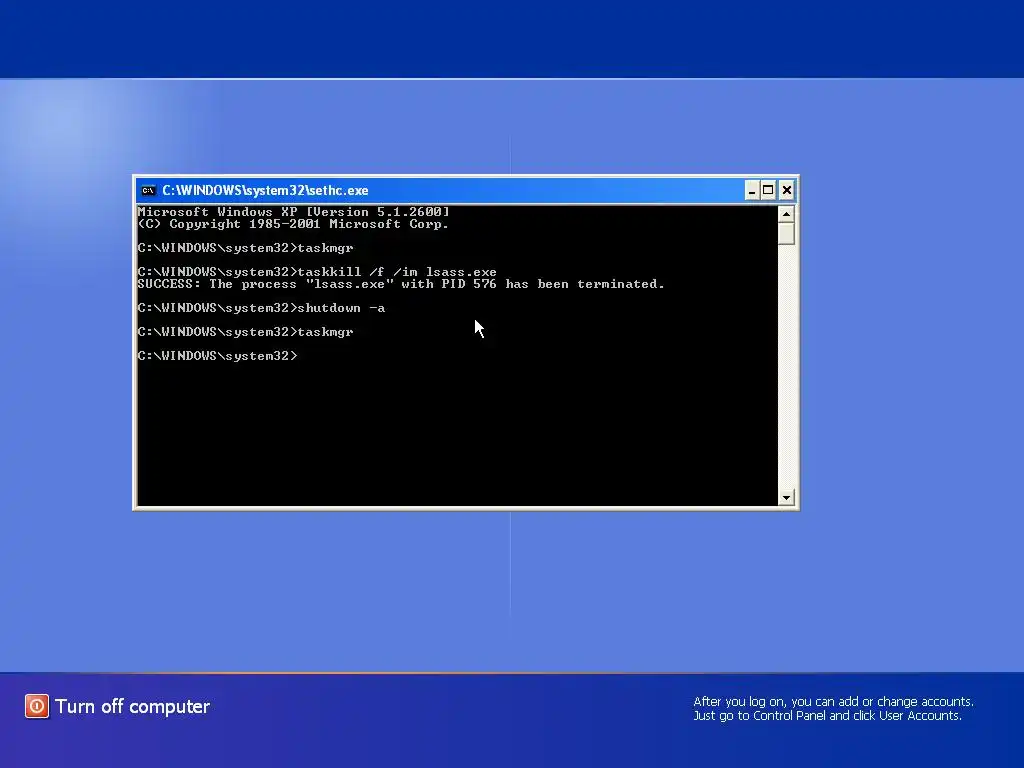Maximize the sethc.exe console window
This screenshot has width=1024, height=768.
(768, 190)
